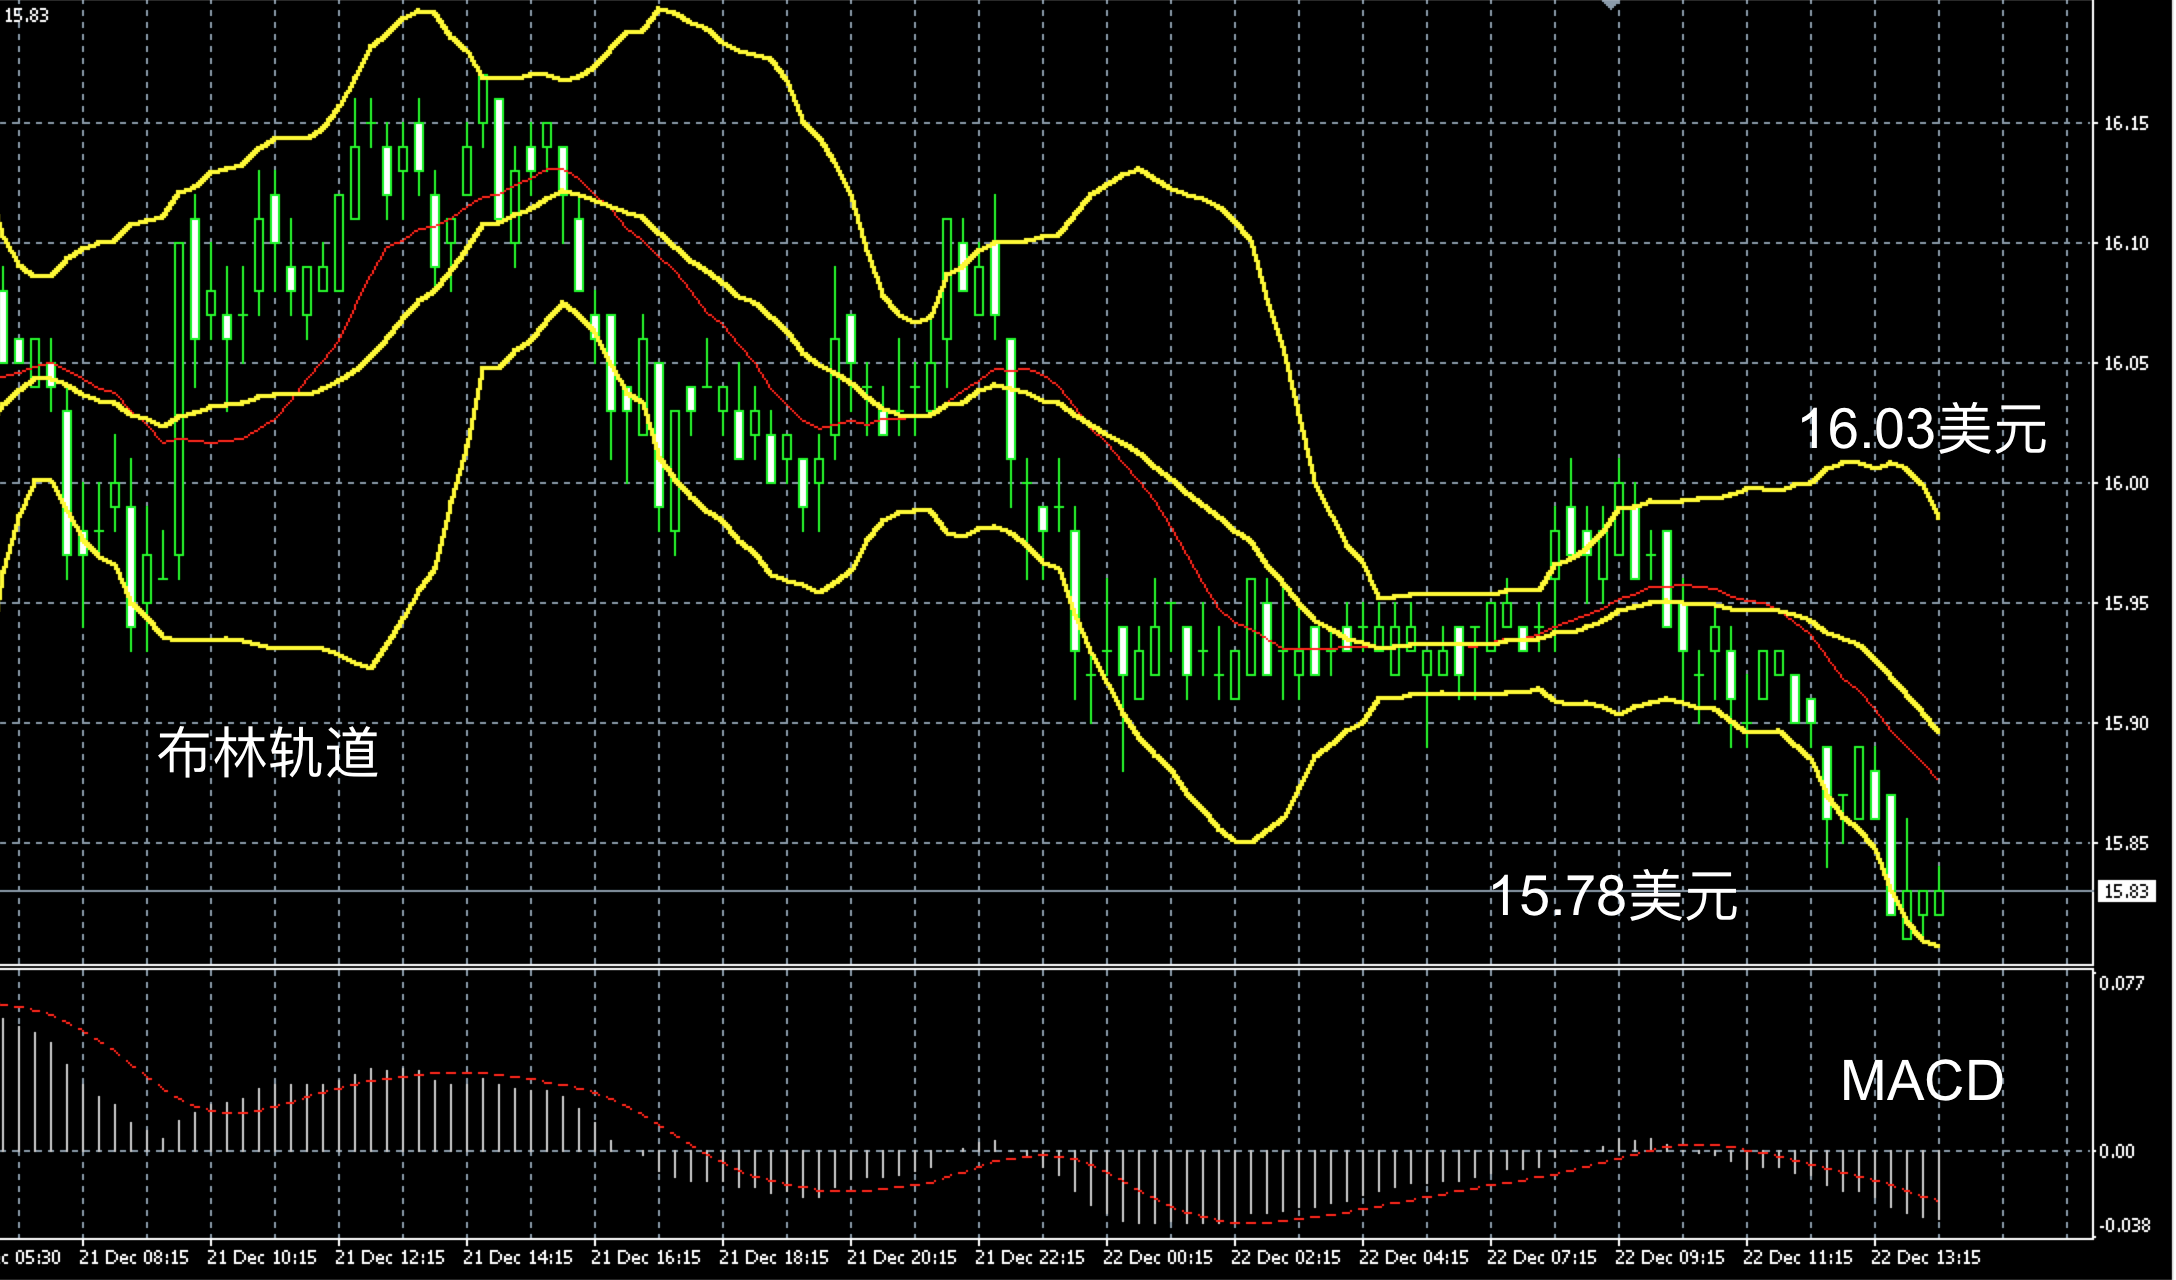Select the 布林轨道 text label
The width and height of the screenshot is (2176, 1280).
pyautogui.click(x=268, y=752)
